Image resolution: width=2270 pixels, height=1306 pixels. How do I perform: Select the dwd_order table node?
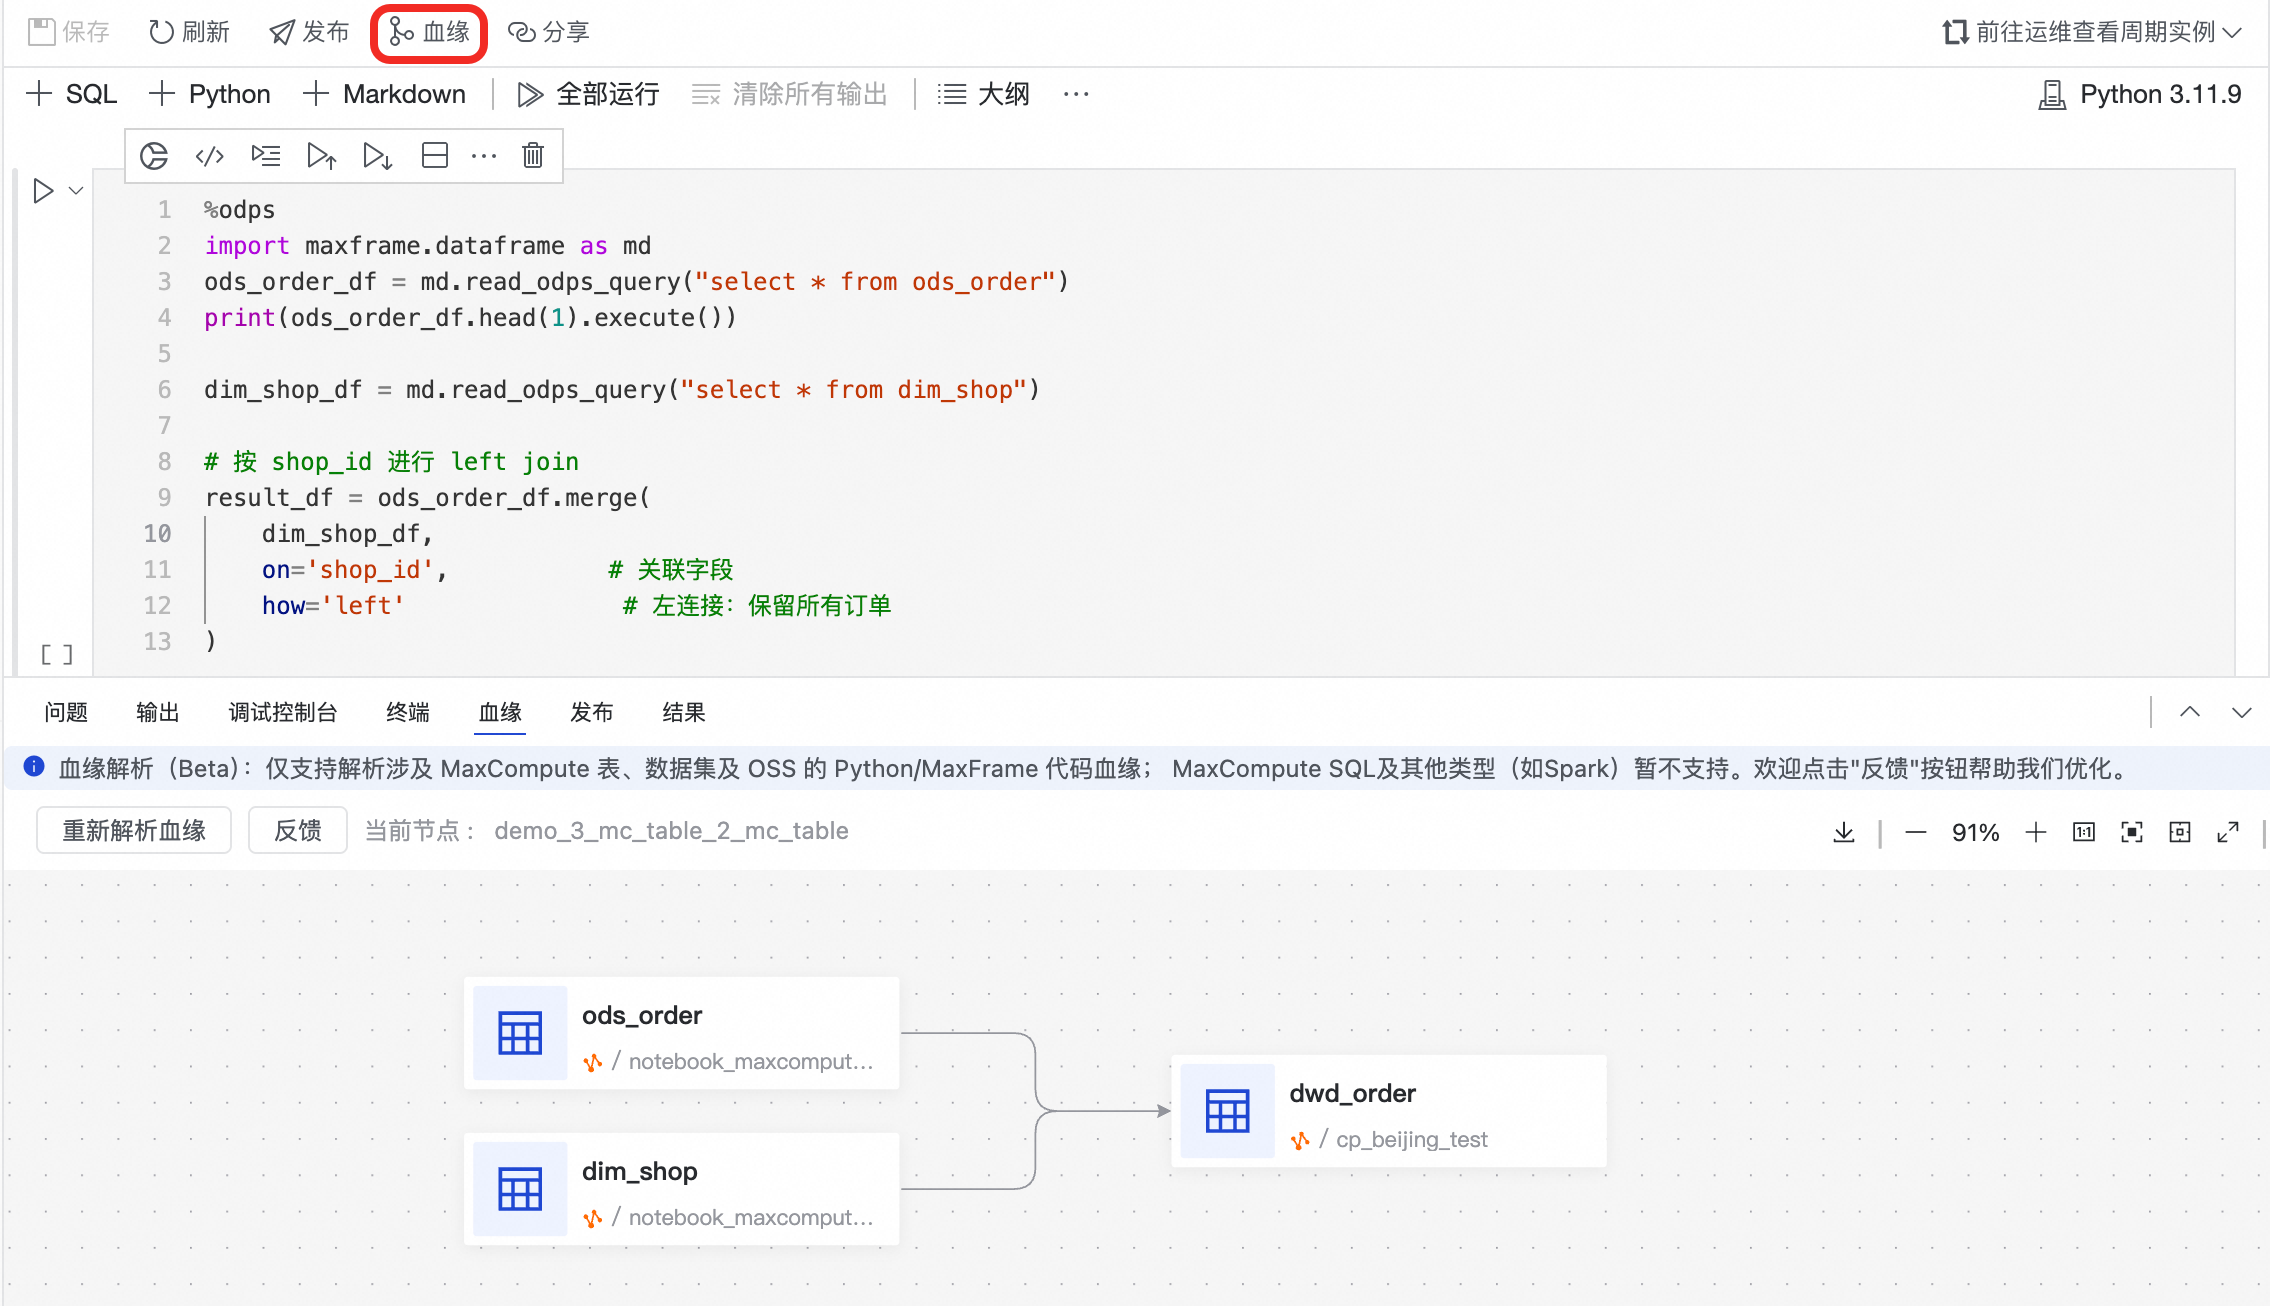(x=1388, y=1111)
